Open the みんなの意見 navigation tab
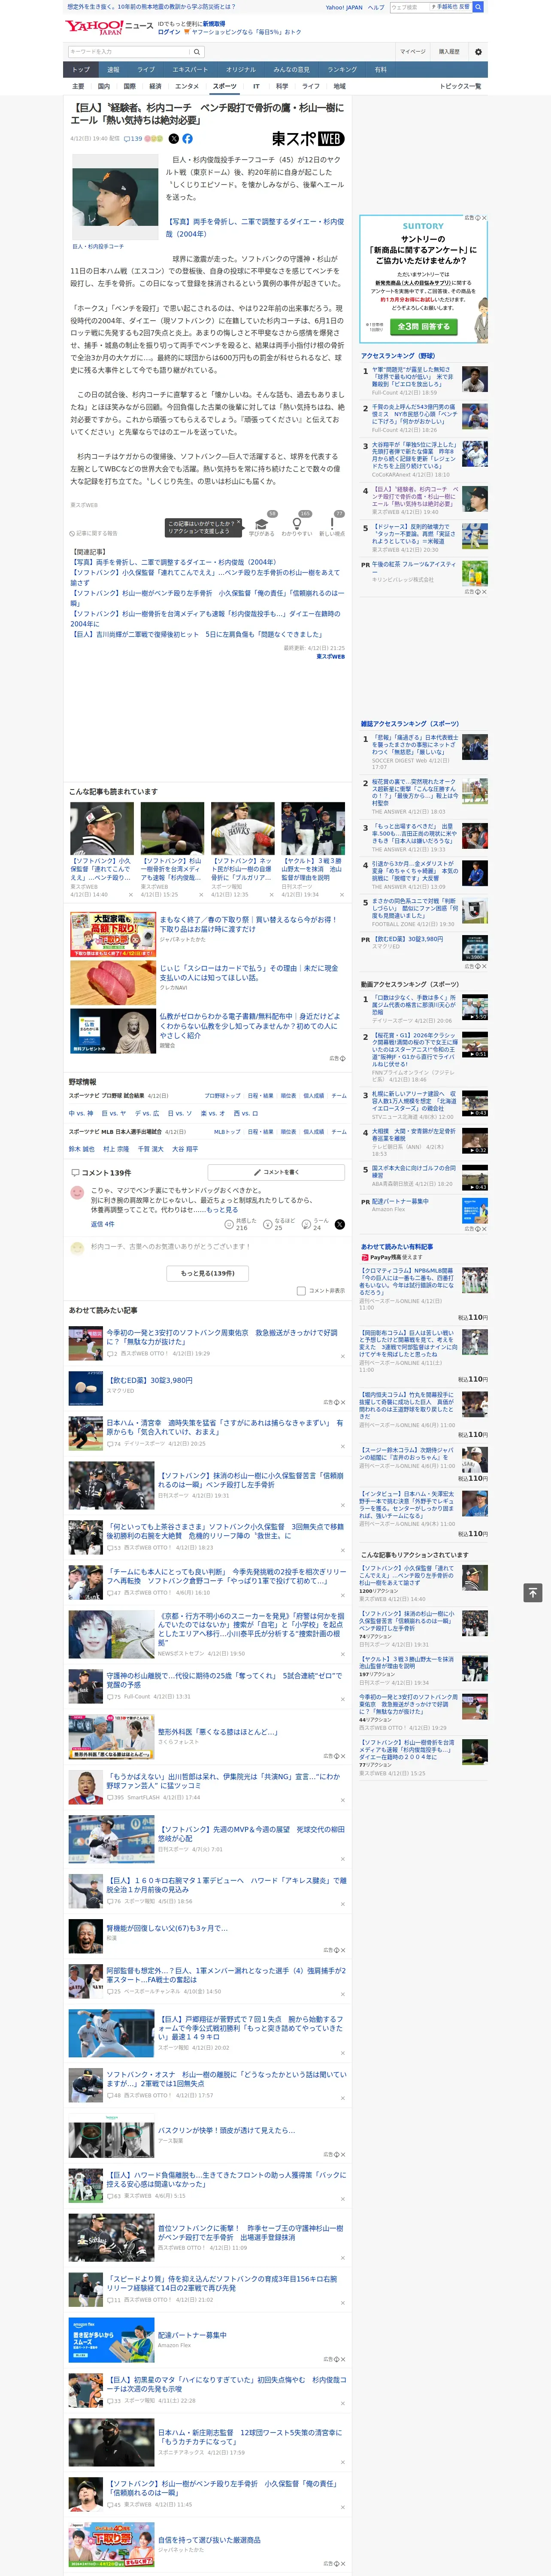This screenshot has height=2576, width=551. tap(292, 70)
